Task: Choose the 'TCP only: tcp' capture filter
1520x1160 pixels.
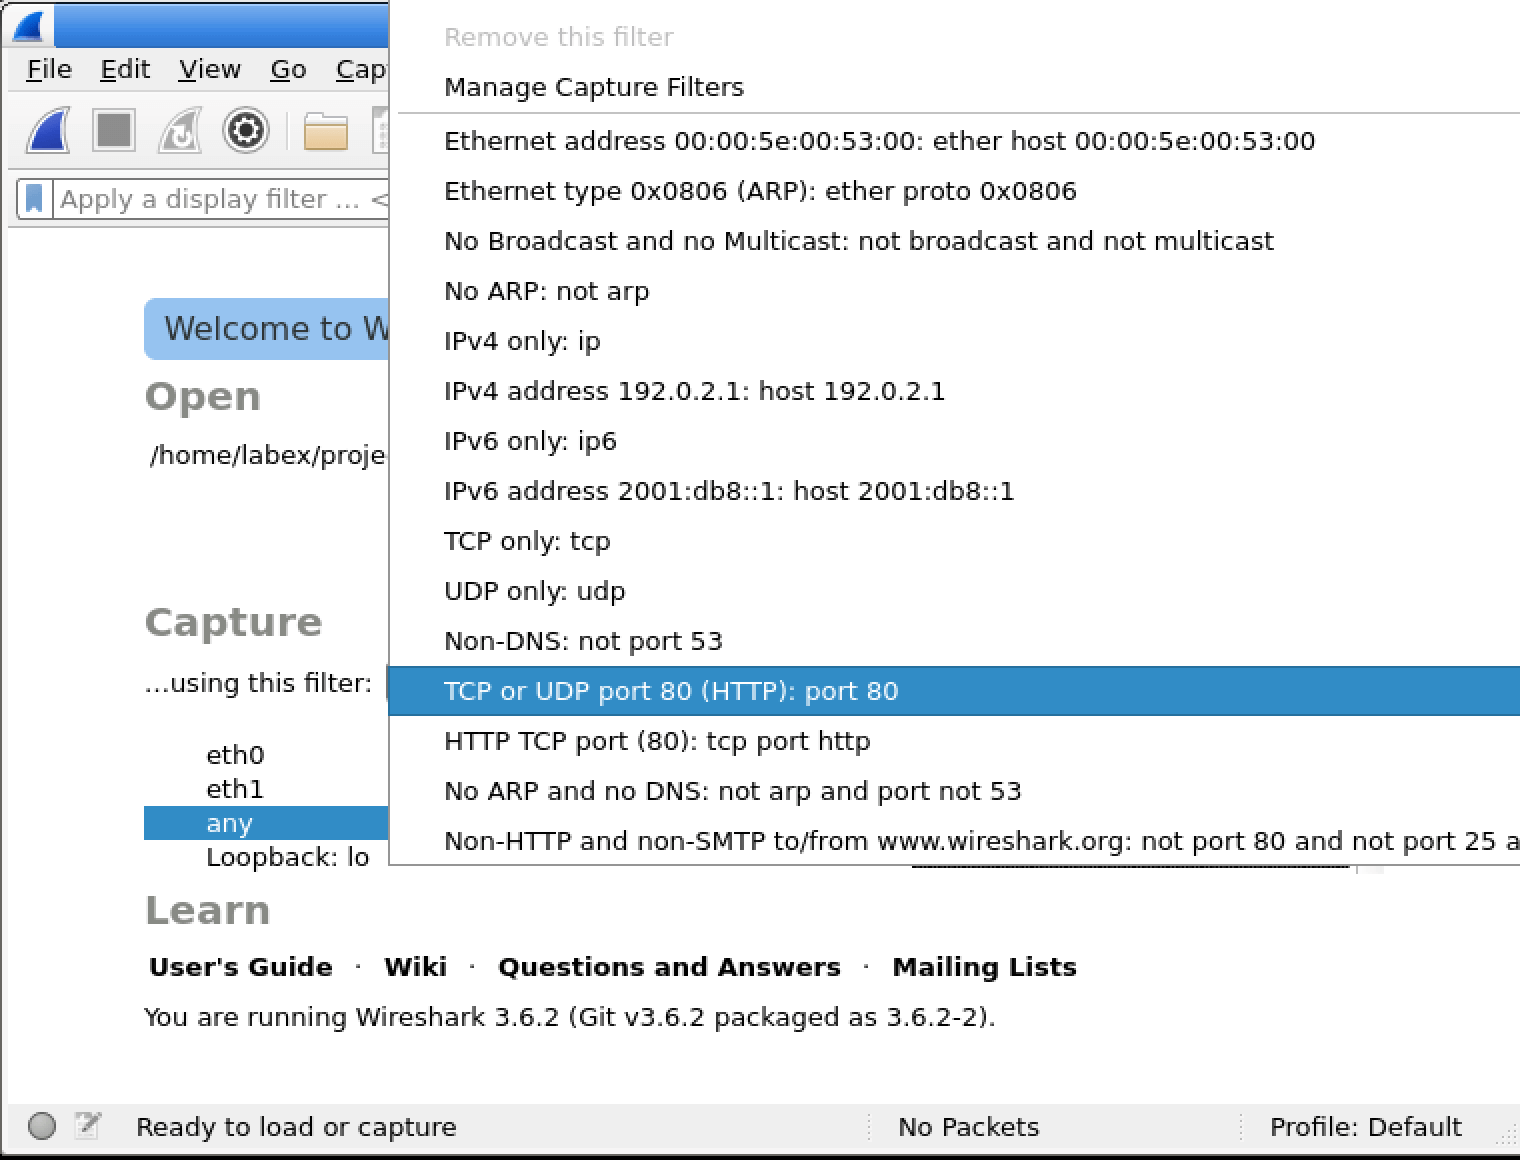Action: tap(527, 541)
